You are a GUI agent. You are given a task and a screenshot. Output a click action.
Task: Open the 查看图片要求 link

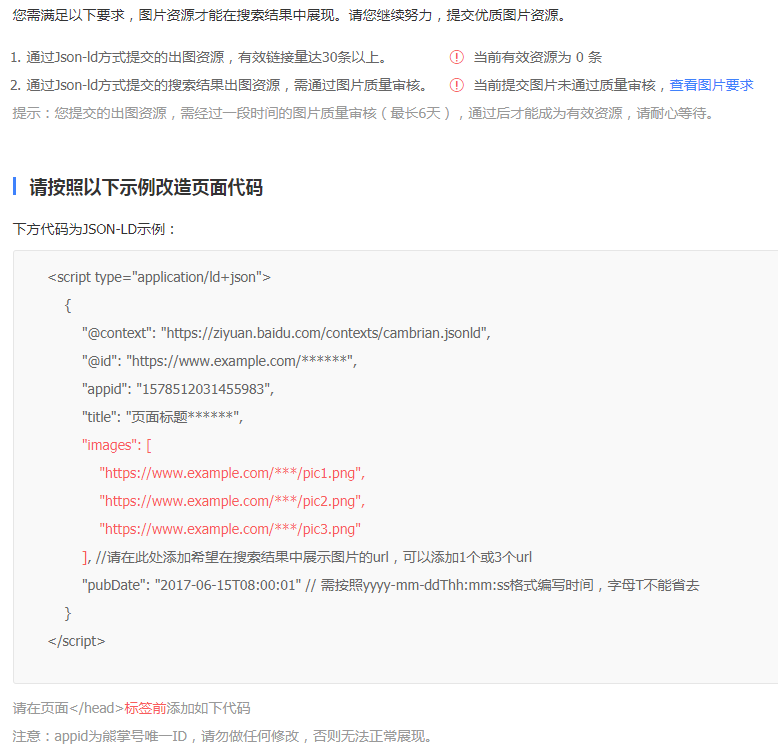pyautogui.click(x=711, y=85)
